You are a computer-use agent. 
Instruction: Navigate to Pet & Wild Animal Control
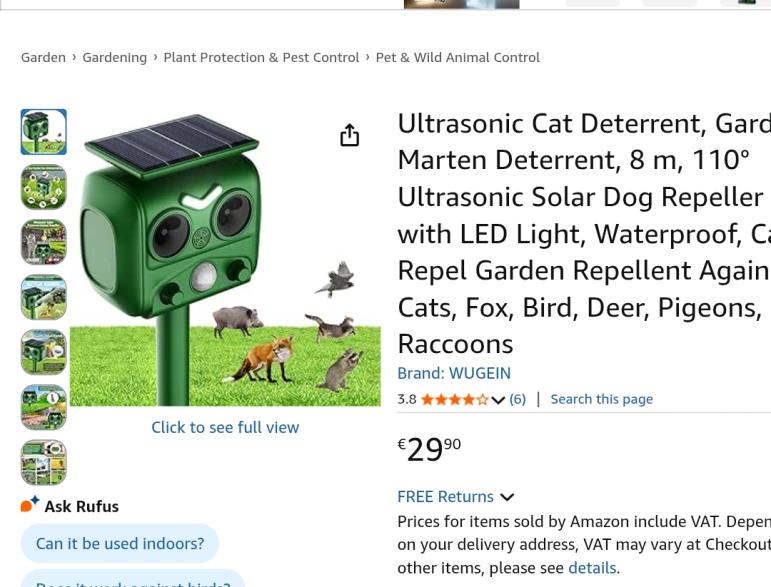[457, 57]
